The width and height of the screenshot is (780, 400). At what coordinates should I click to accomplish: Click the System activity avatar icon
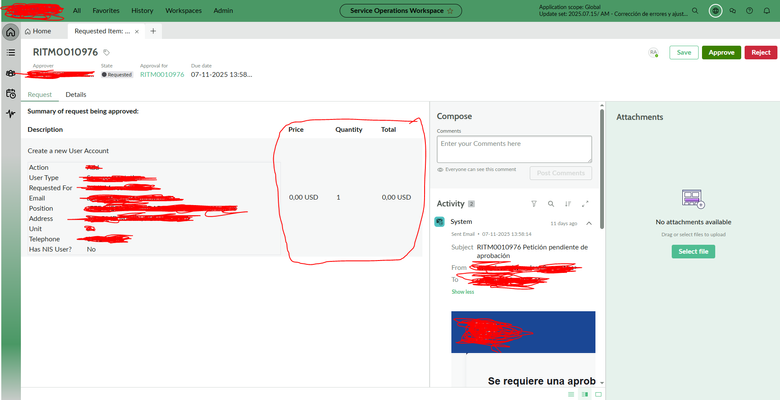(439, 222)
